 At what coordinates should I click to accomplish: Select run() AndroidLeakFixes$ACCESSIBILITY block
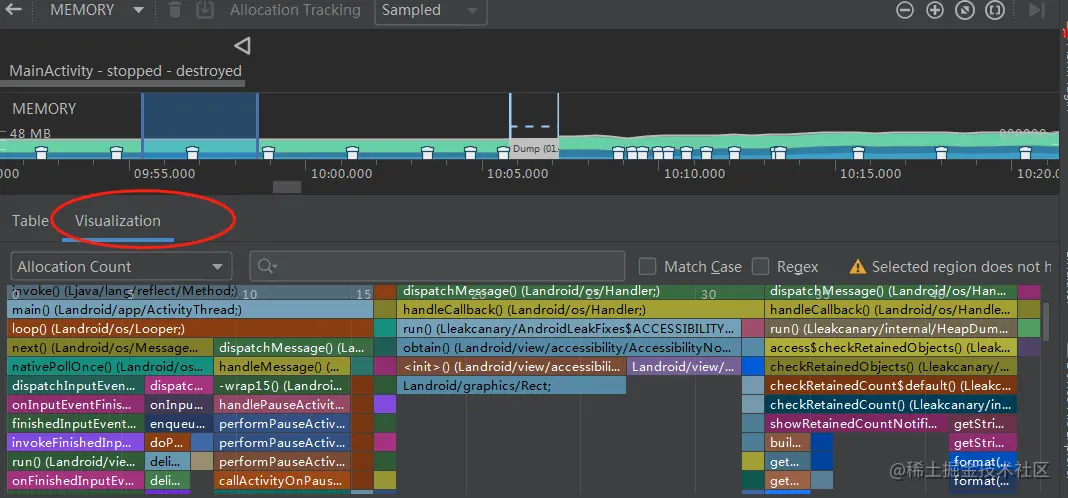569,329
